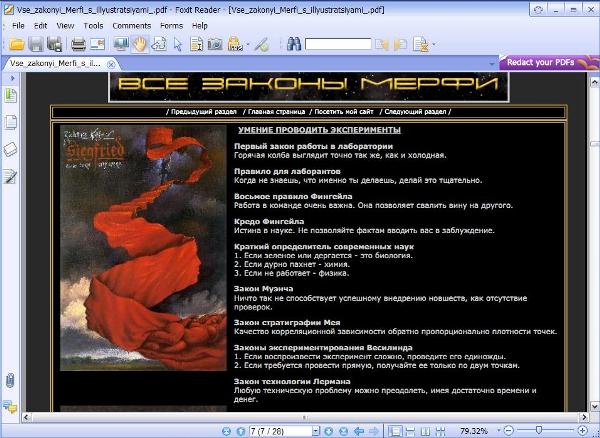Close the Vse_zakonyi_Merfi document tab
The image size is (600, 438).
pyautogui.click(x=111, y=64)
